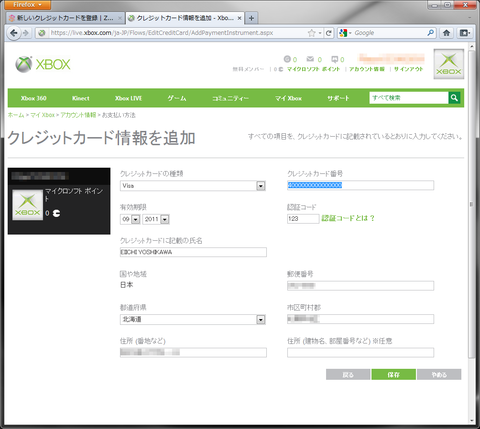Viewport: 480px width, 429px height.
Task: Click the 市区町村郡 city field
Action: point(360,319)
